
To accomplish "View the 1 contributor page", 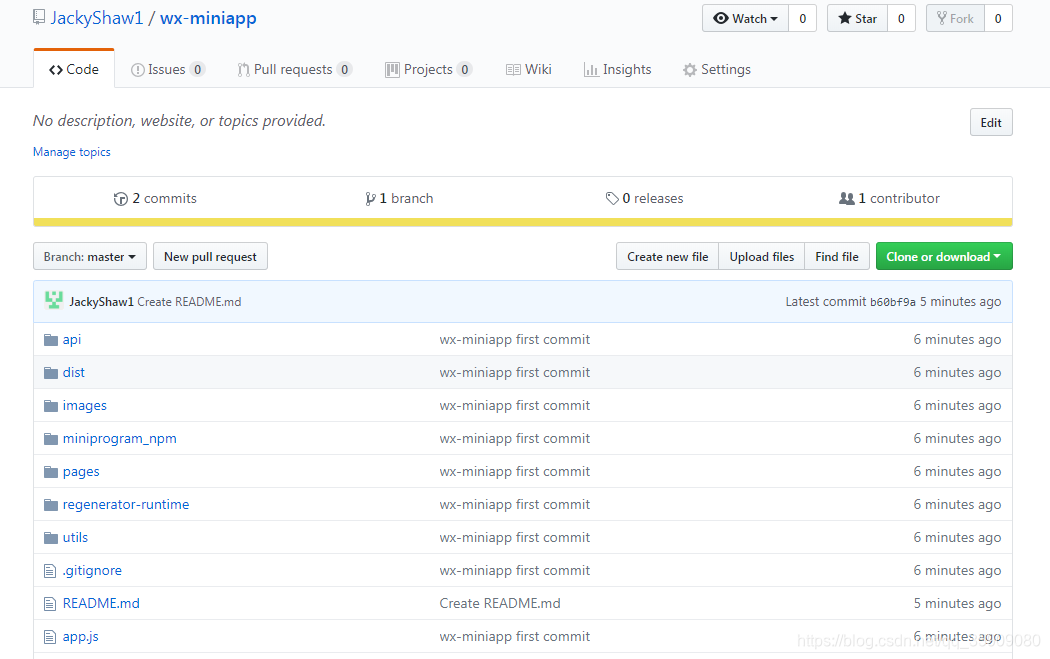I will tap(889, 198).
